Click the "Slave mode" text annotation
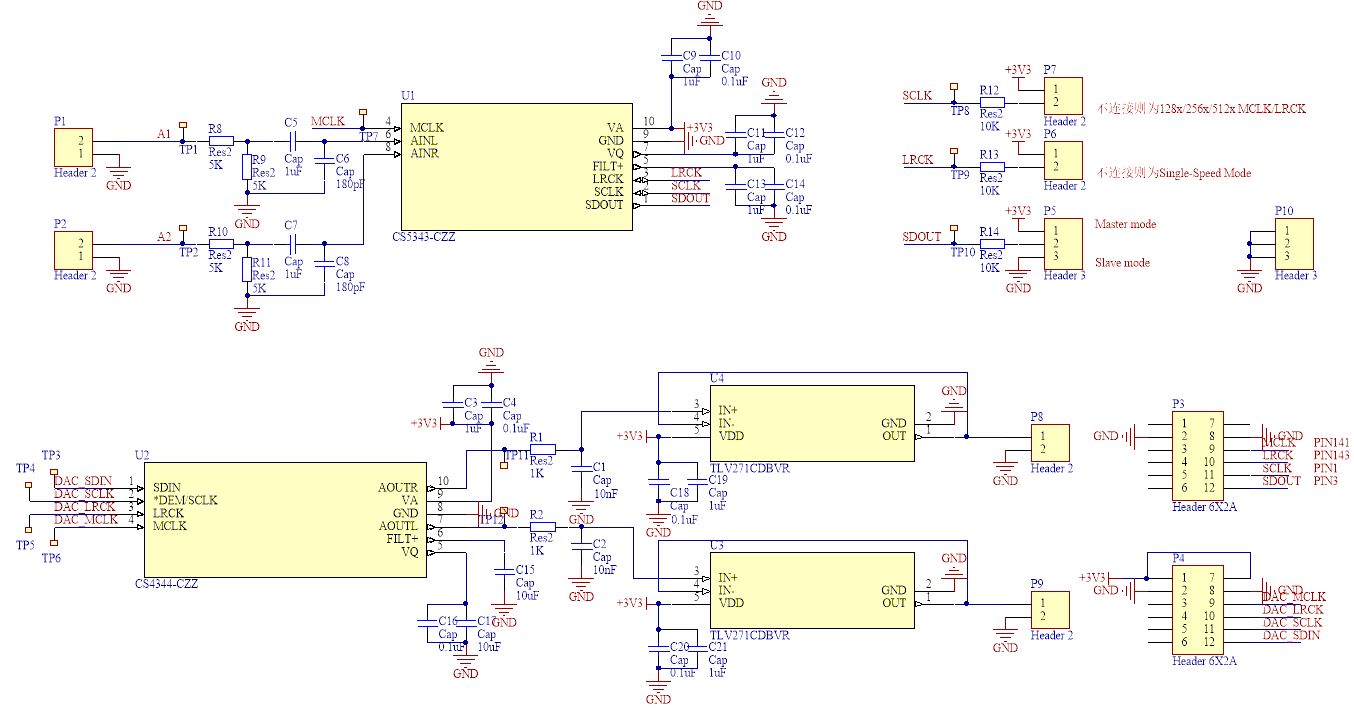The height and width of the screenshot is (716, 1354). (1122, 263)
